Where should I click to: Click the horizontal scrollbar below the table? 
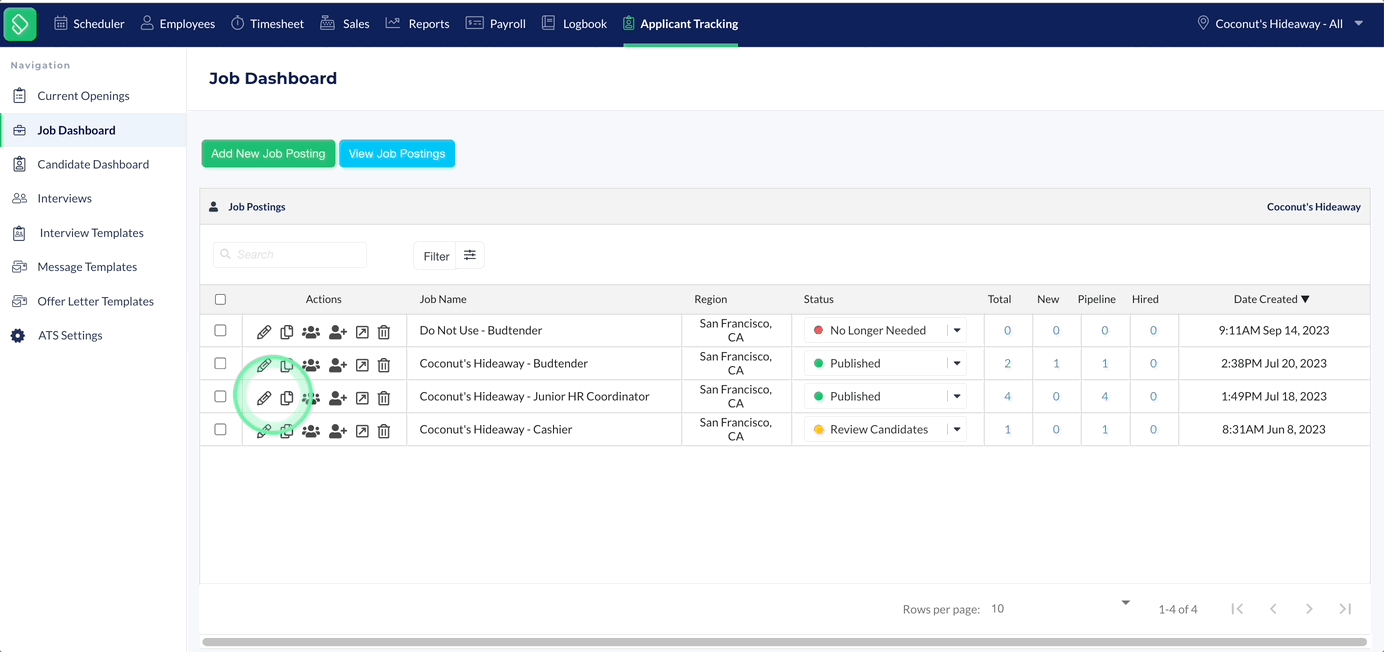pos(784,642)
